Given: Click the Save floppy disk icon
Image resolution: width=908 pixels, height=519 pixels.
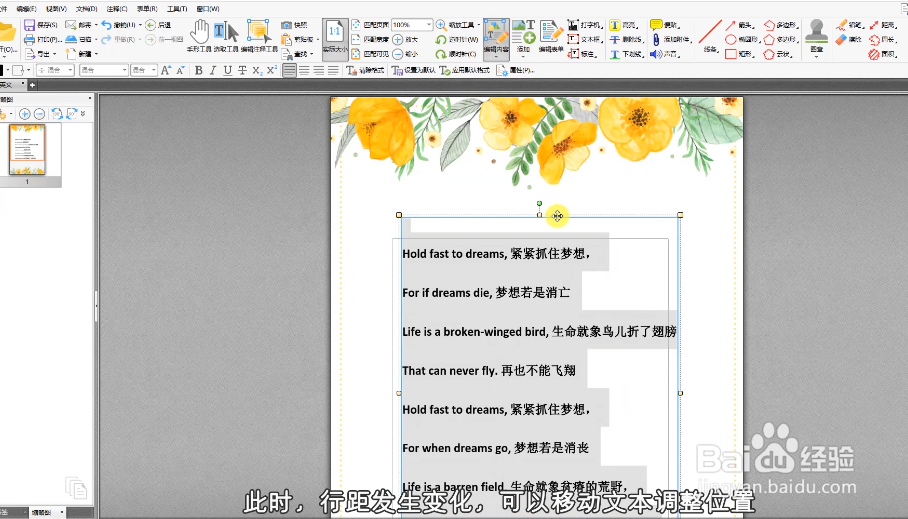Looking at the screenshot, I should (30, 25).
